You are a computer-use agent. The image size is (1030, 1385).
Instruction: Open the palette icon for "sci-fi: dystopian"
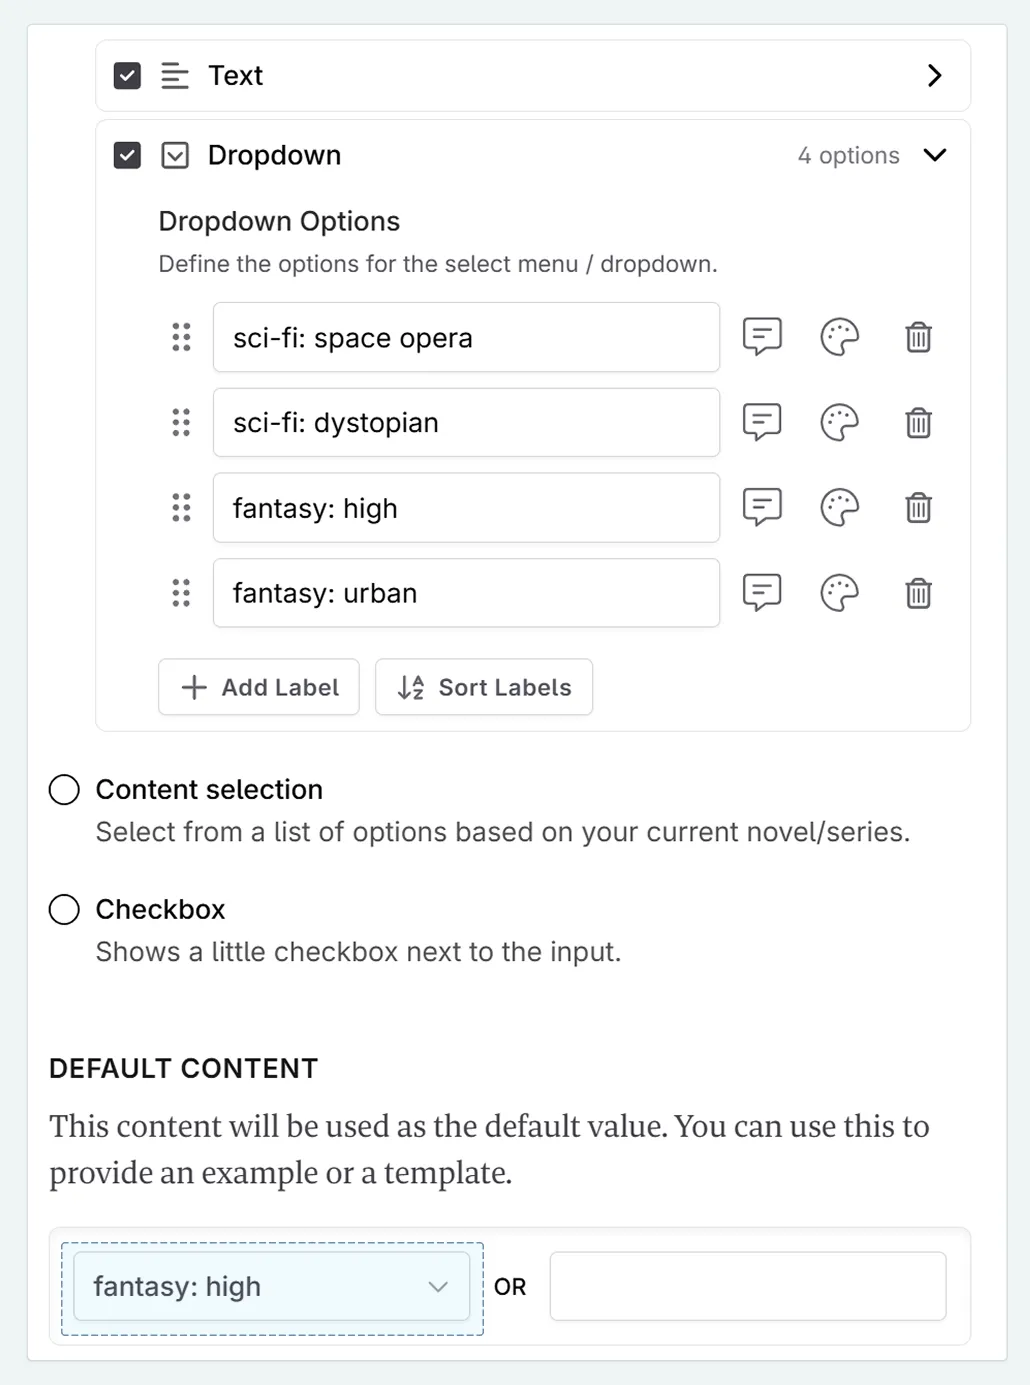[x=839, y=422]
